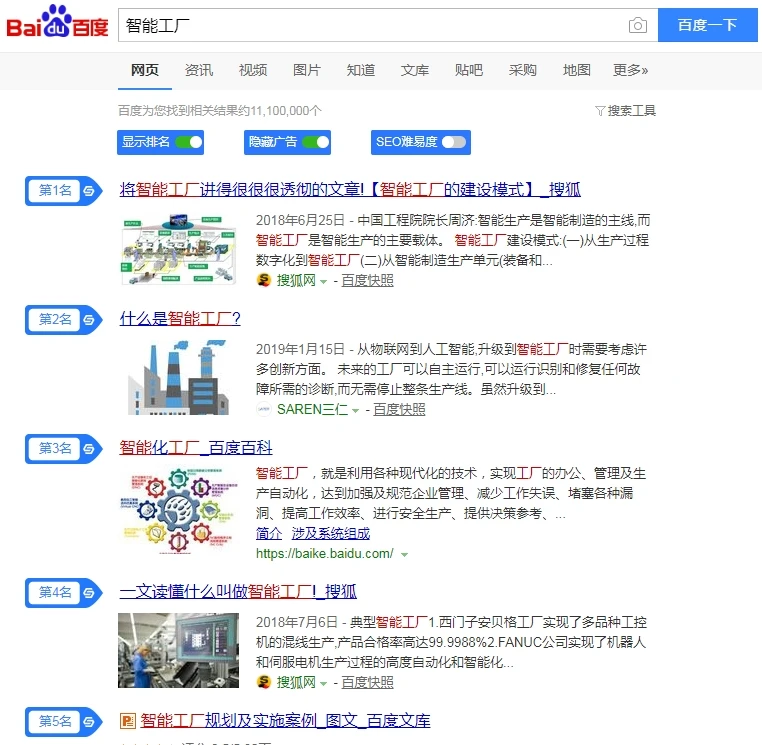Open colorful gears thumbnail of Baike result
Viewport: 762px width, 745px height.
178,511
